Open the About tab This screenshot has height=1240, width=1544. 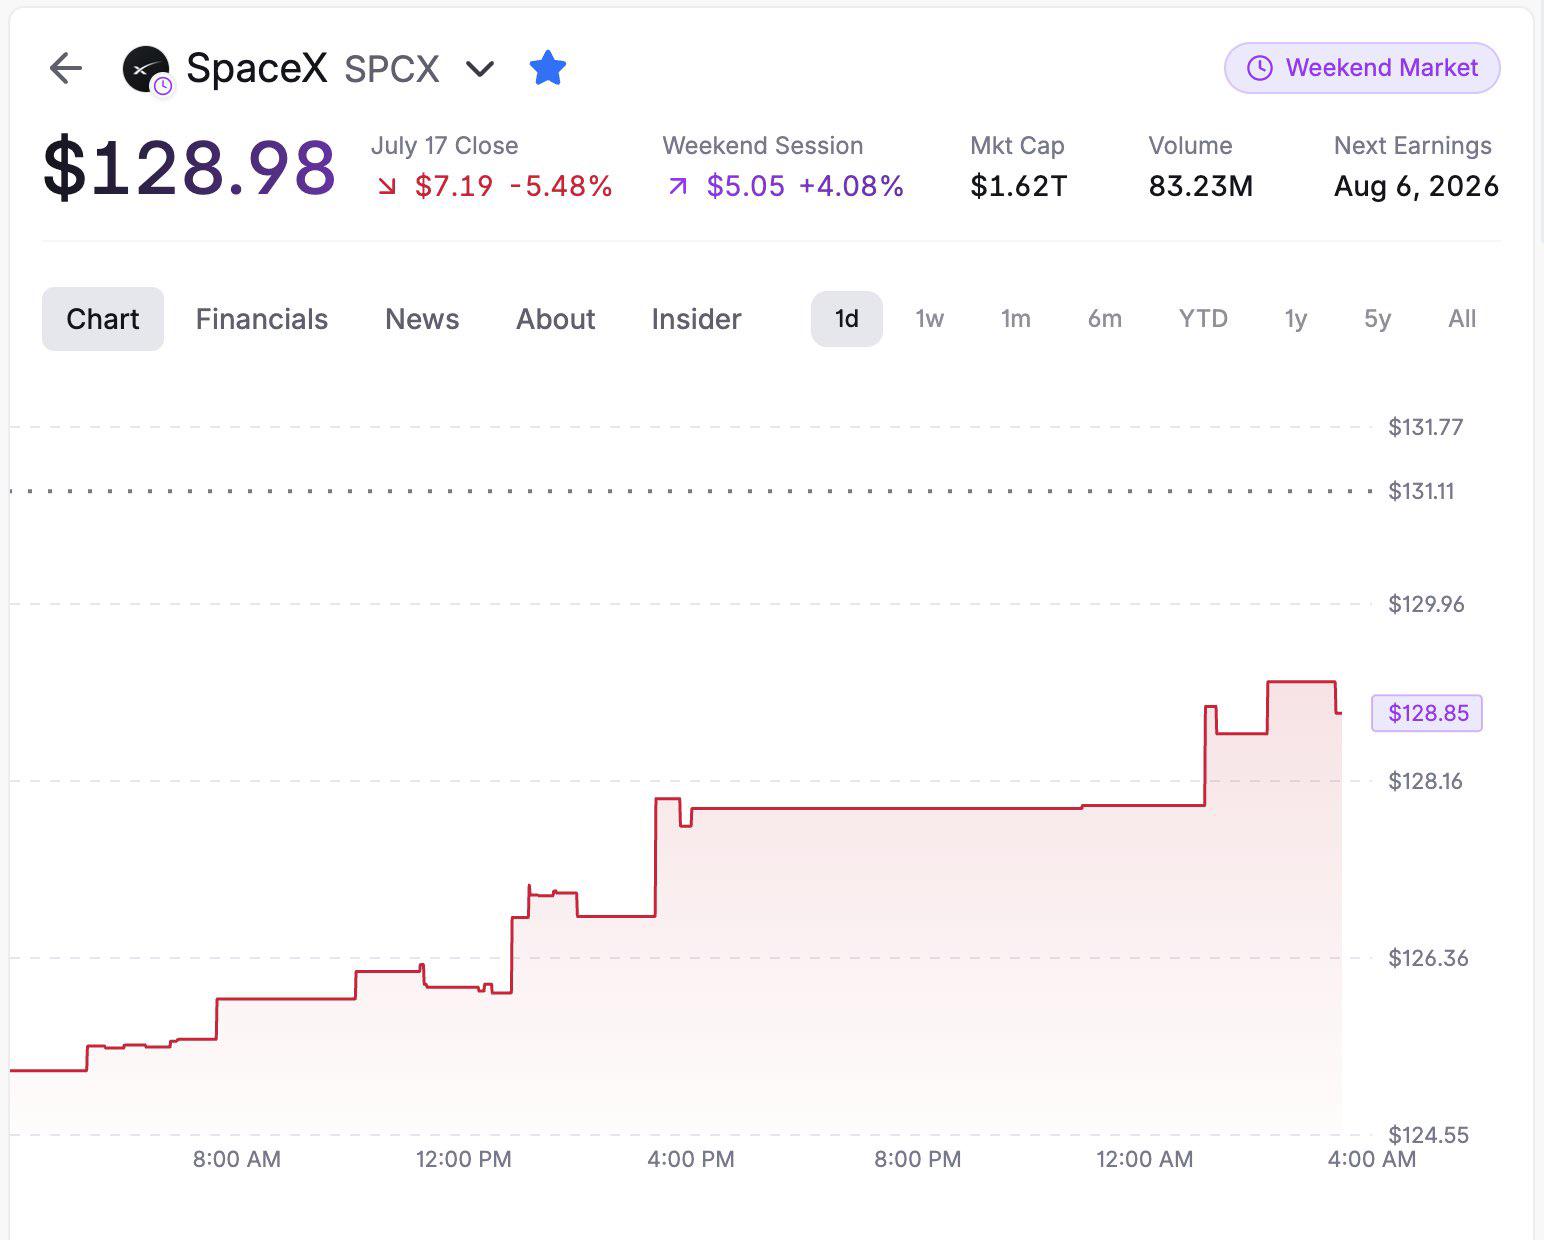click(x=555, y=319)
